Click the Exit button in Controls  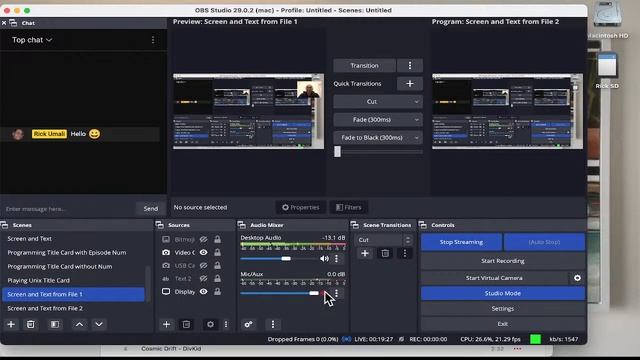click(503, 324)
